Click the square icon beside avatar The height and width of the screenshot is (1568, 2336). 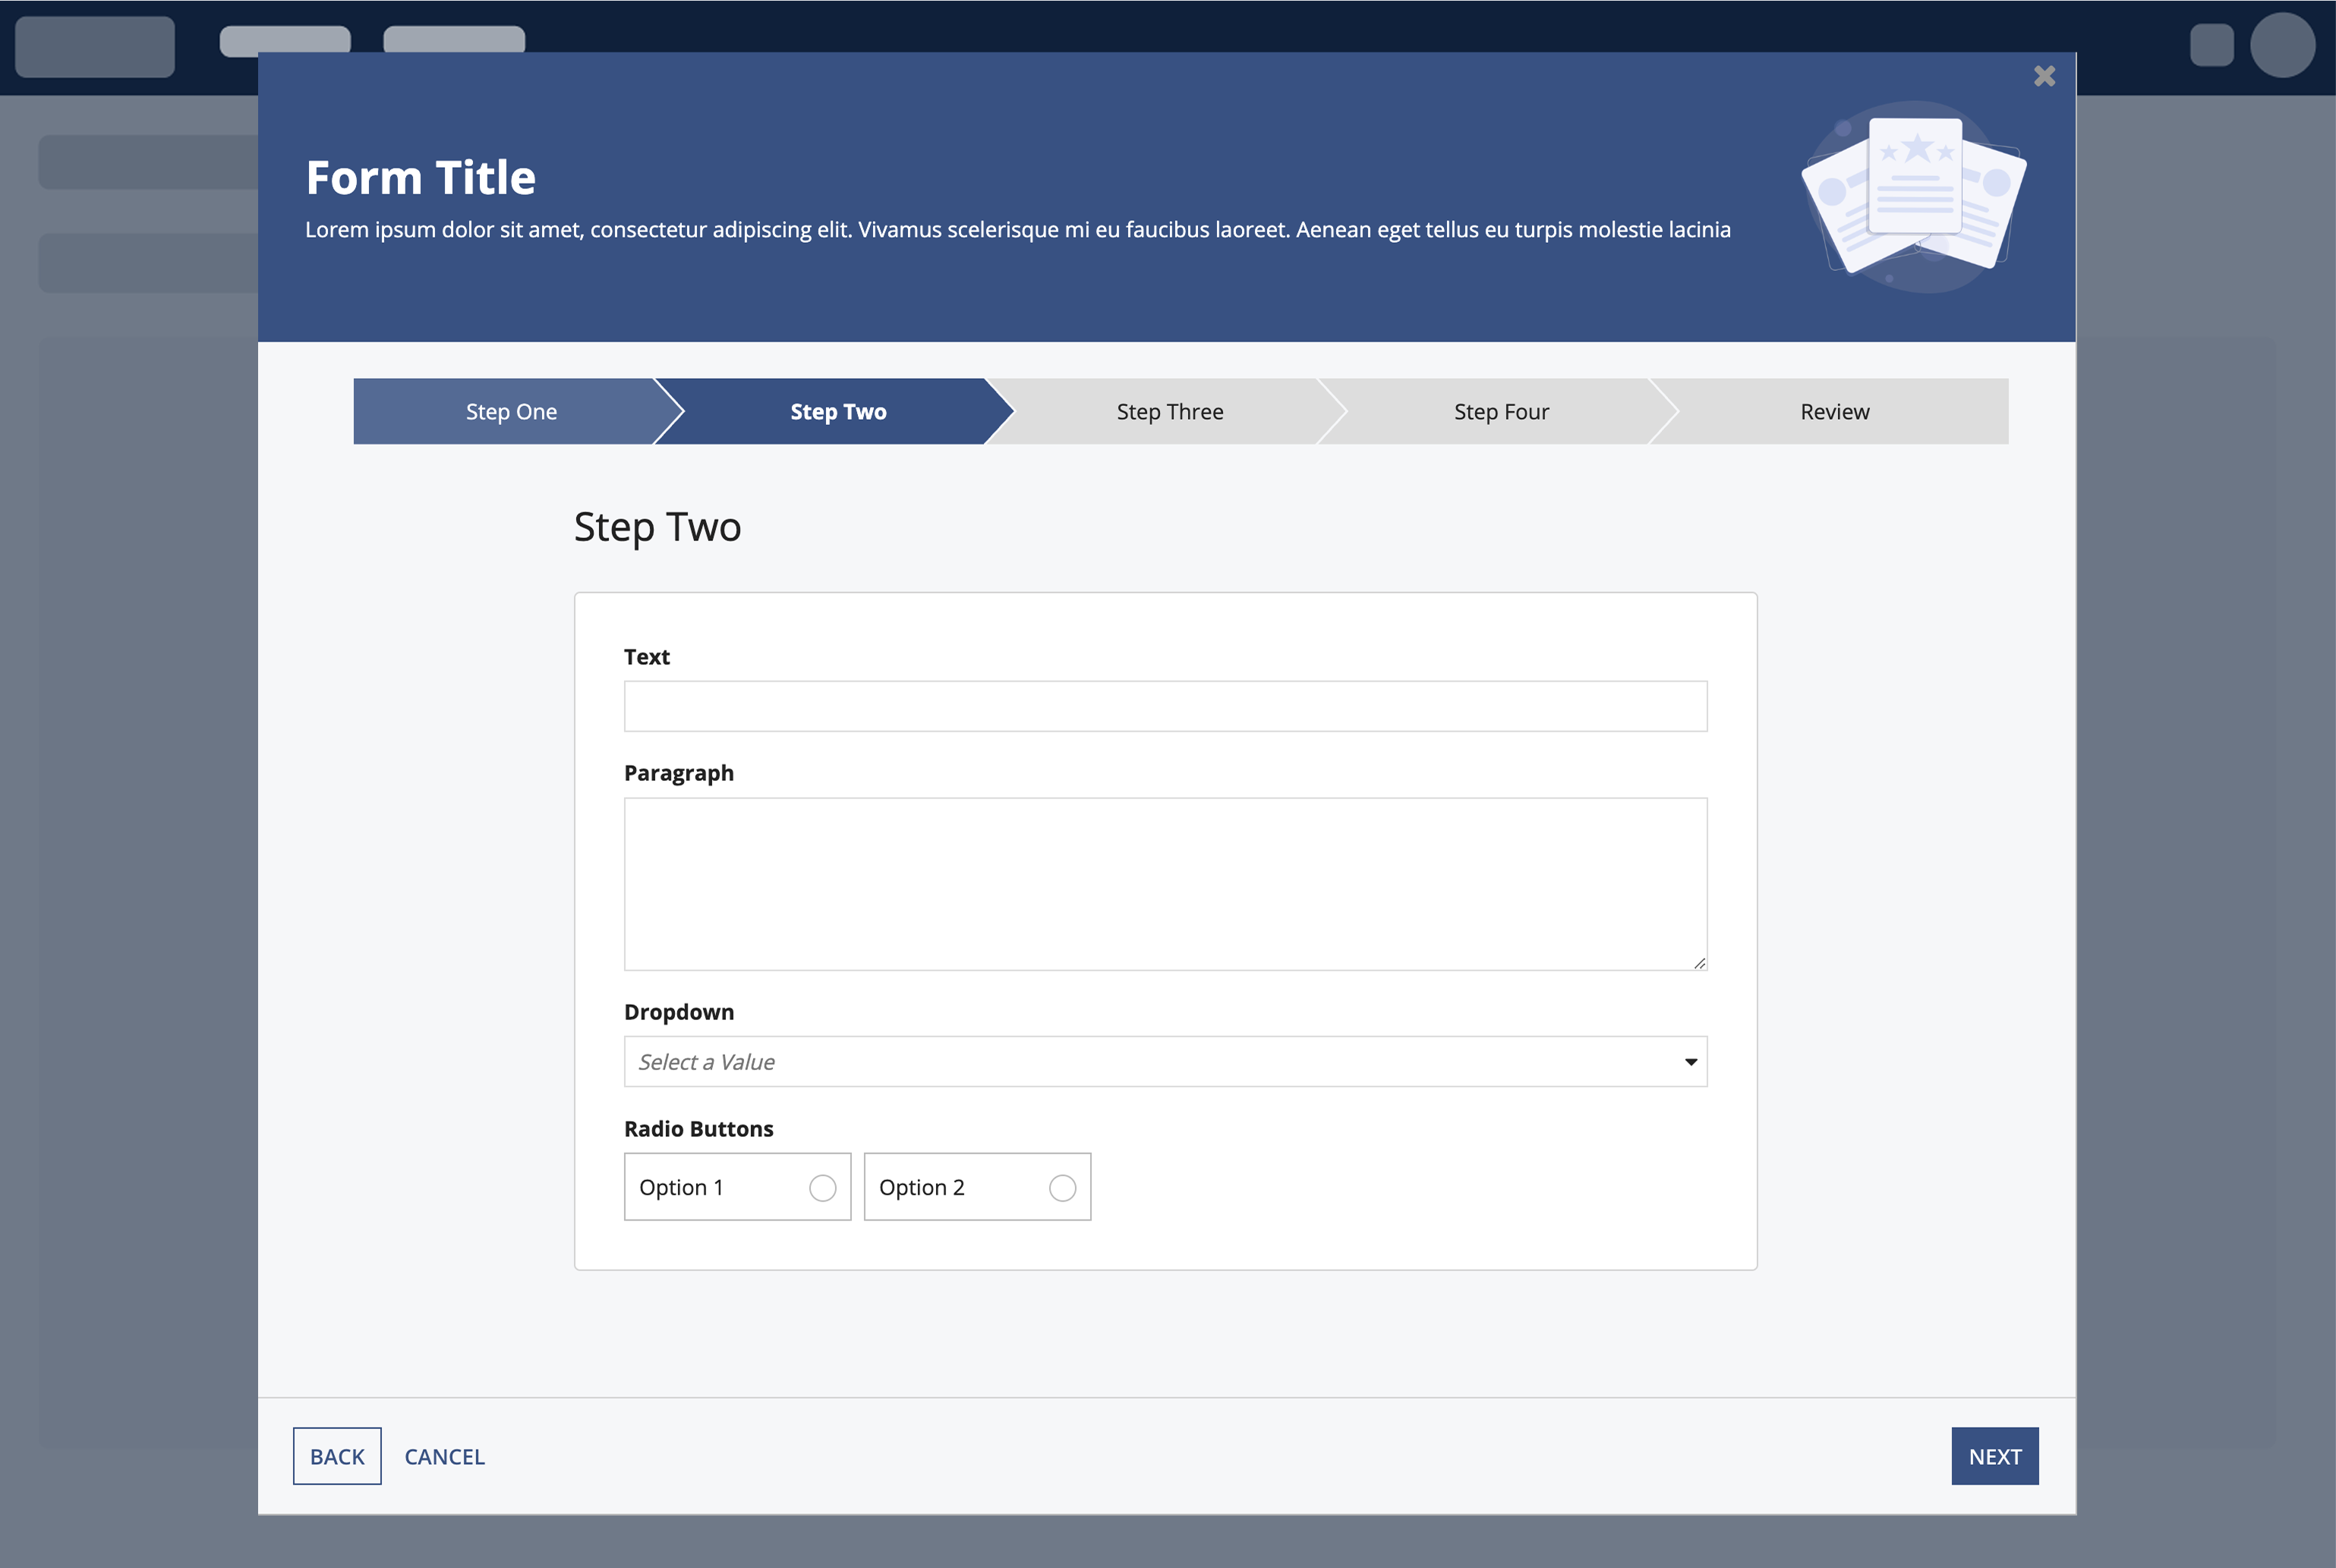point(2211,45)
